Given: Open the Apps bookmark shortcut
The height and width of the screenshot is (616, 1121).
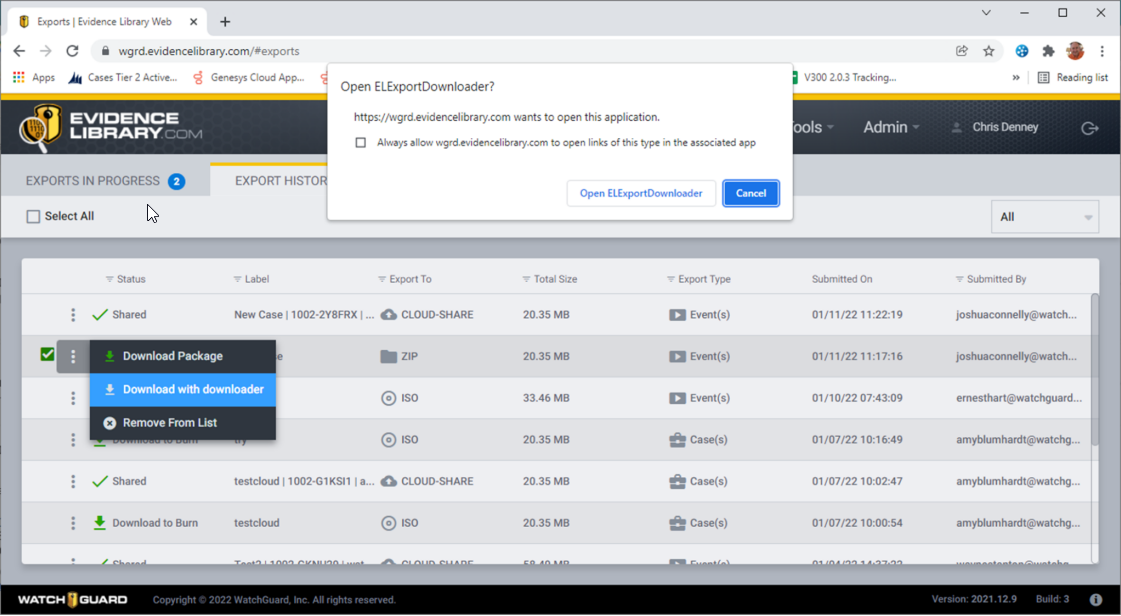Looking at the screenshot, I should click(x=34, y=77).
